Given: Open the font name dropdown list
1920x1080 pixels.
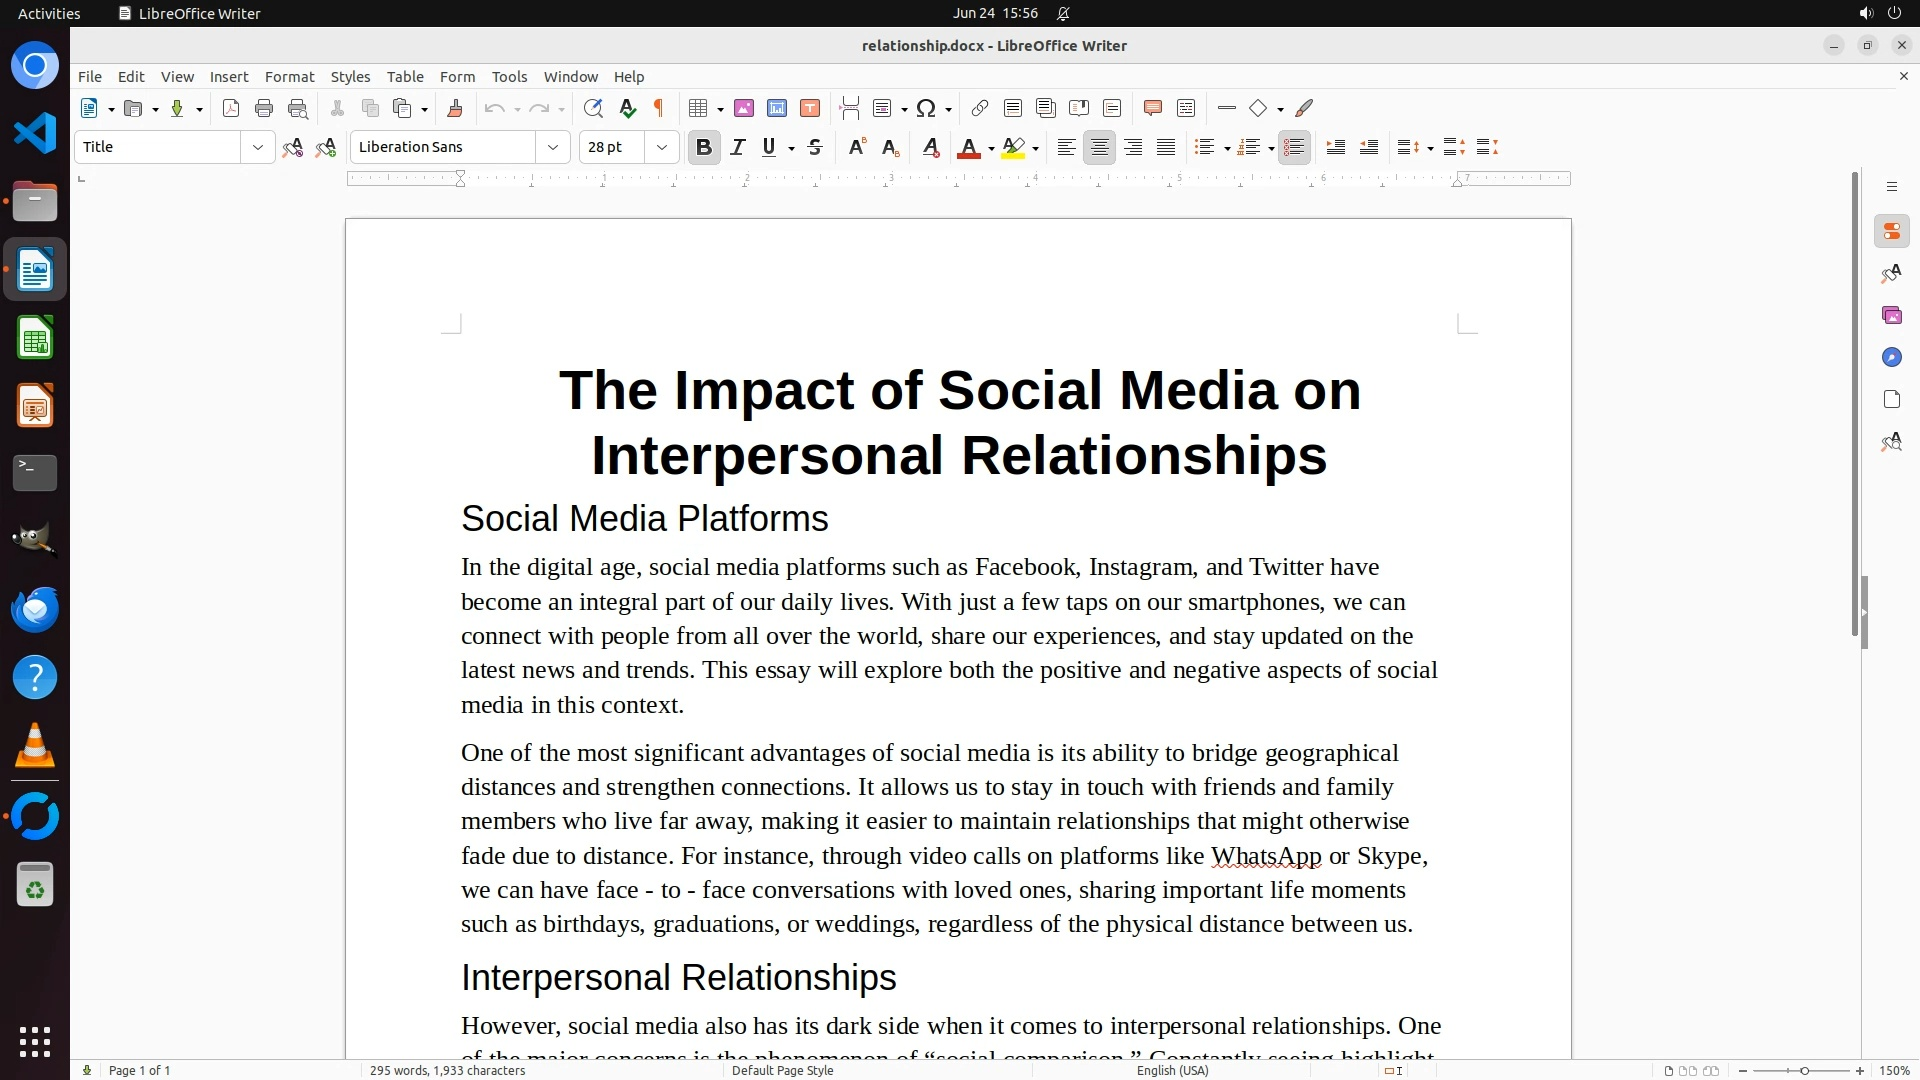Looking at the screenshot, I should (553, 148).
